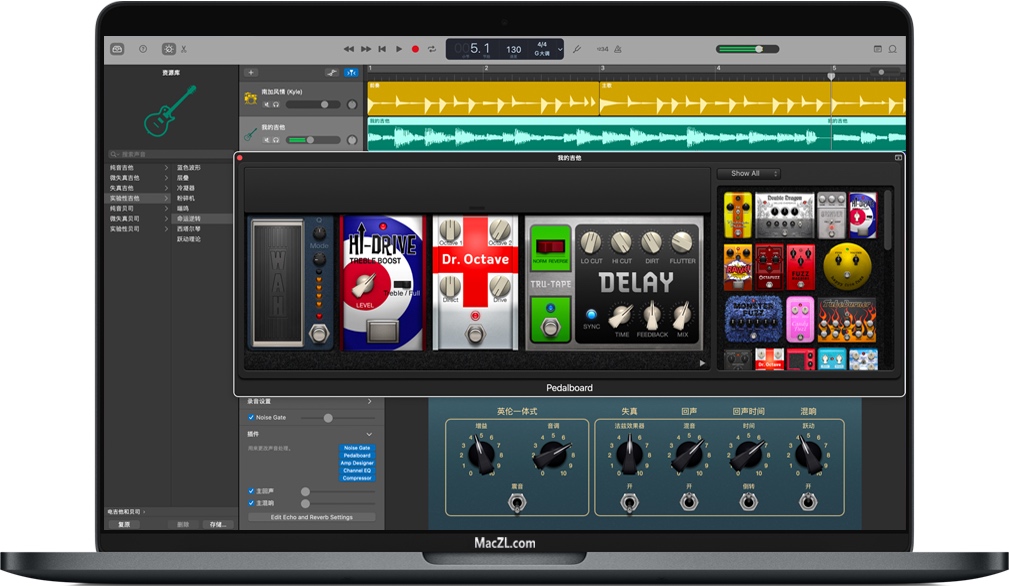Mute the 我的吉他 track speaker icon
Image resolution: width=1009 pixels, height=586 pixels.
coord(267,139)
